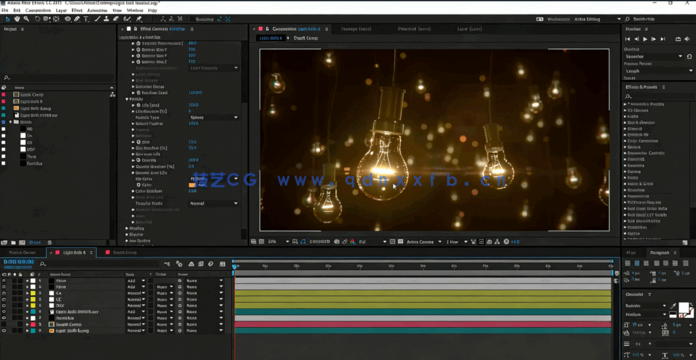Click Play in the Preview panel

645,39
